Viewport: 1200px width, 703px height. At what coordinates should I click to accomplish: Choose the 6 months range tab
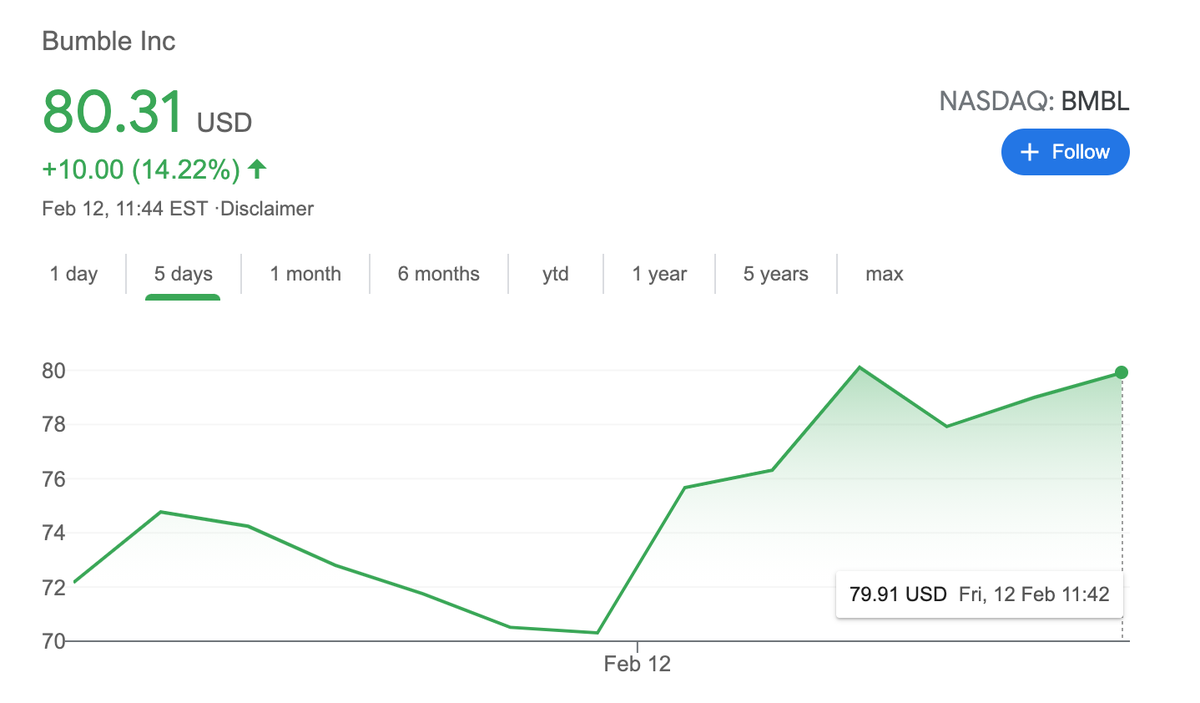coord(438,274)
